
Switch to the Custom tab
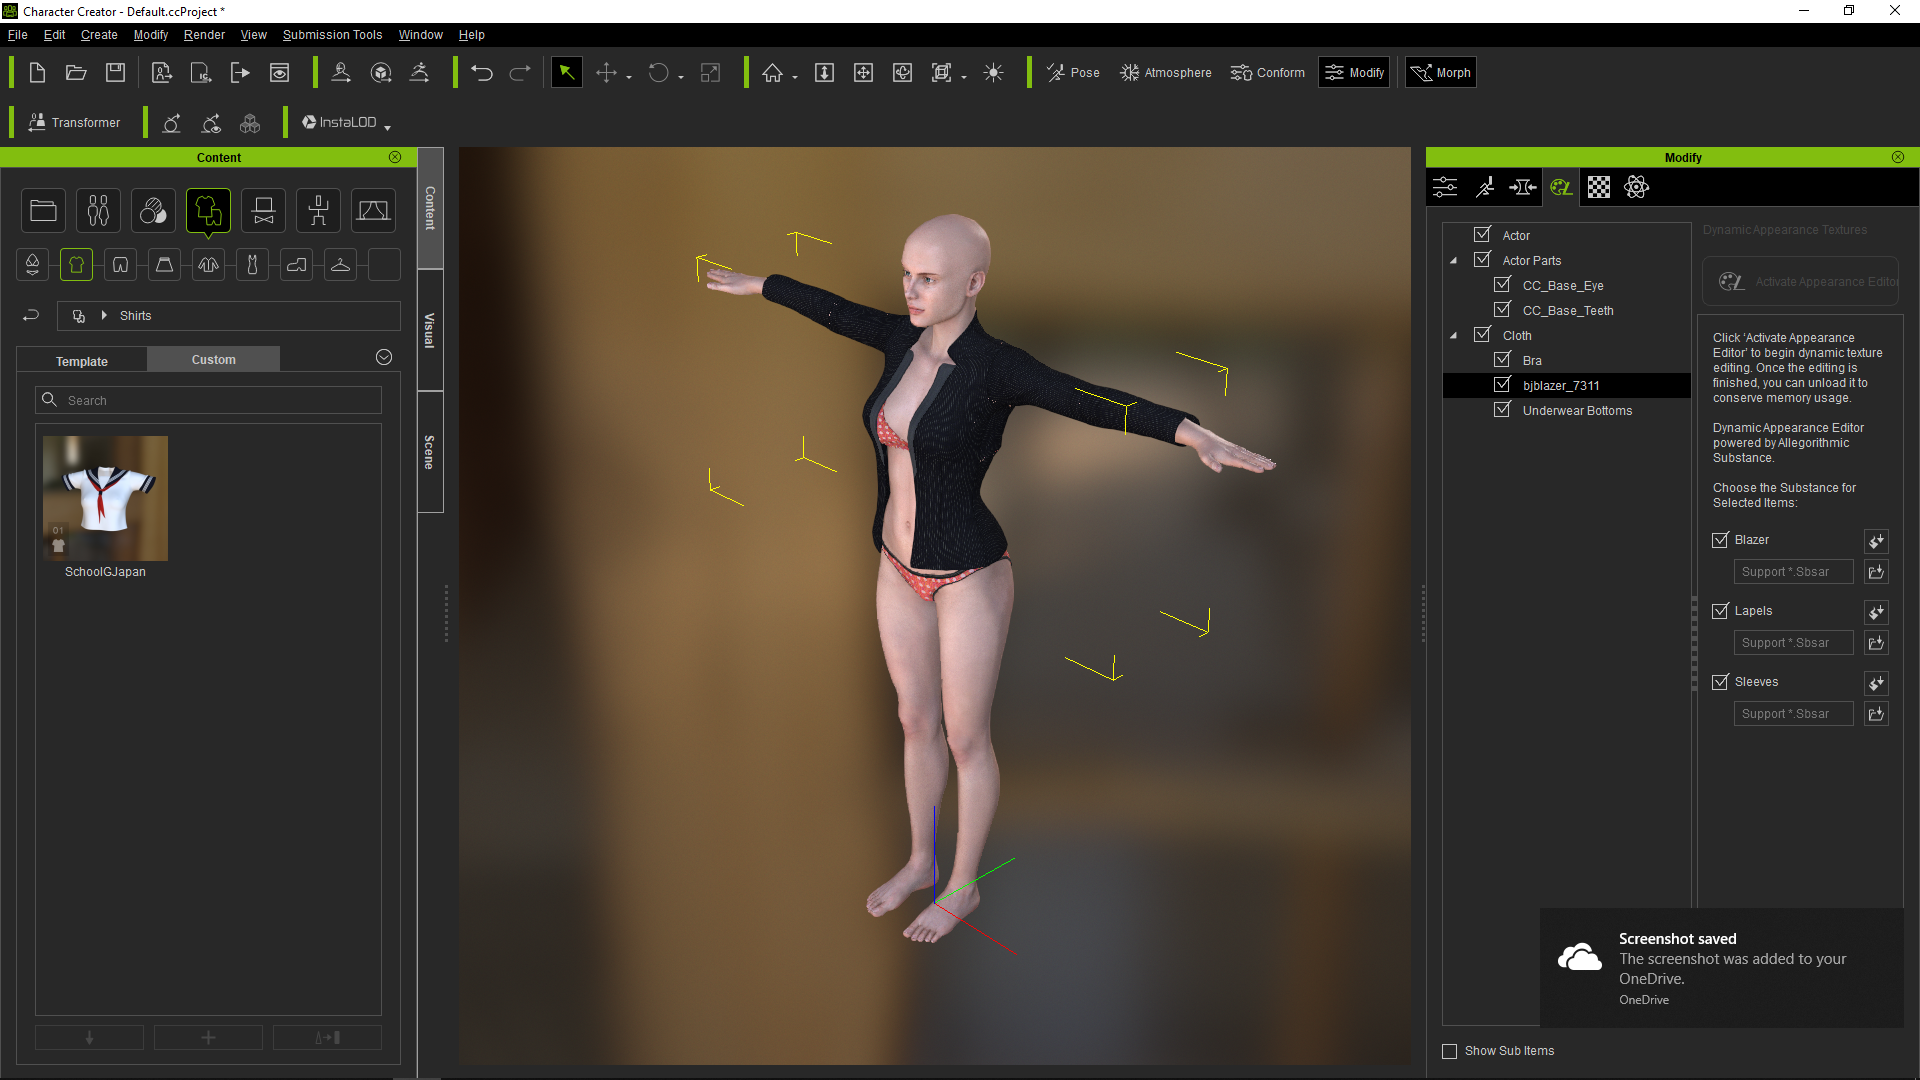pyautogui.click(x=214, y=360)
